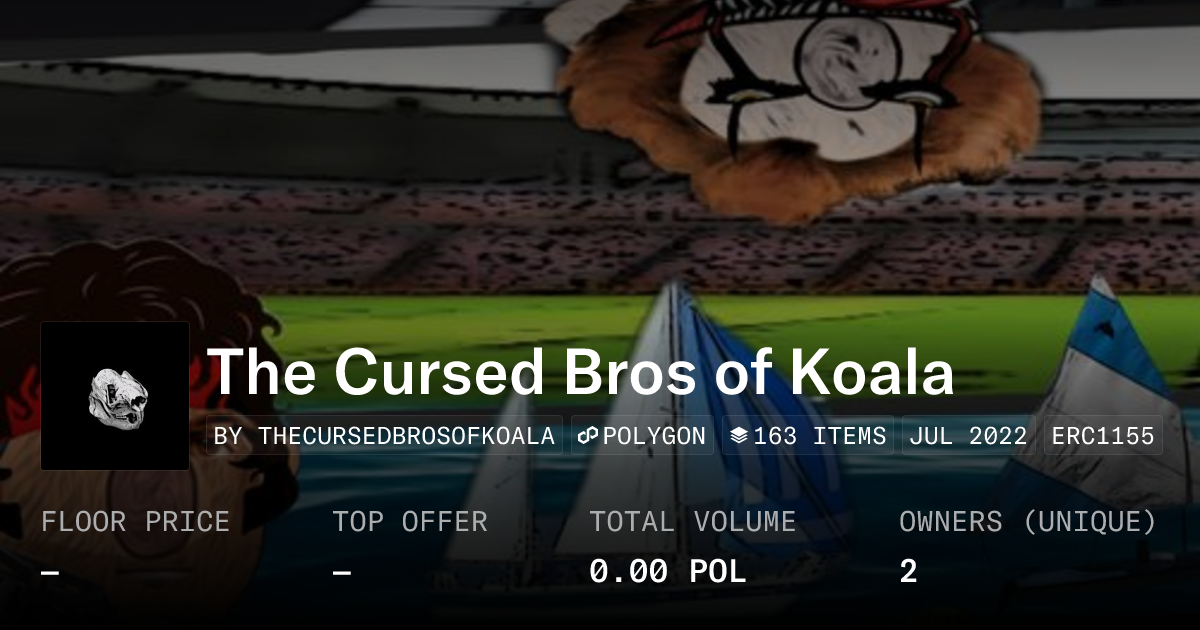Viewport: 1200px width, 630px height.
Task: Click the stacked layers items icon
Action: [739, 436]
